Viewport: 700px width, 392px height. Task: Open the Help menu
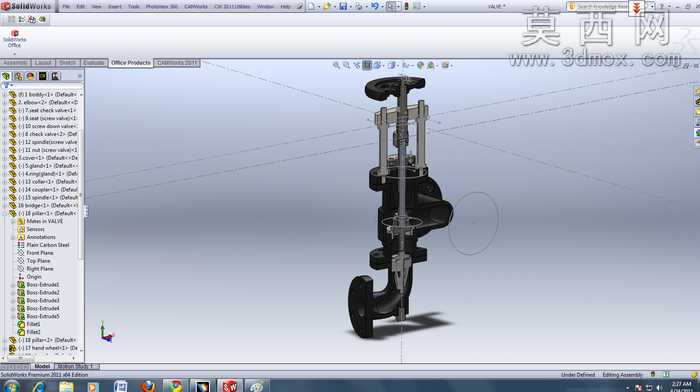coord(285,6)
